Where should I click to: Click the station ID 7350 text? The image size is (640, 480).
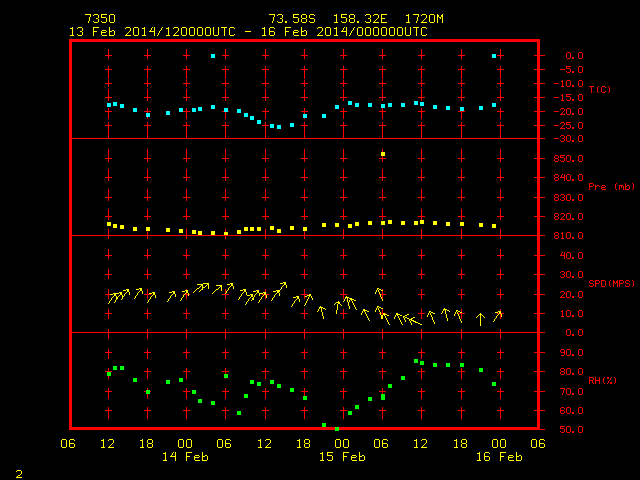click(x=100, y=19)
